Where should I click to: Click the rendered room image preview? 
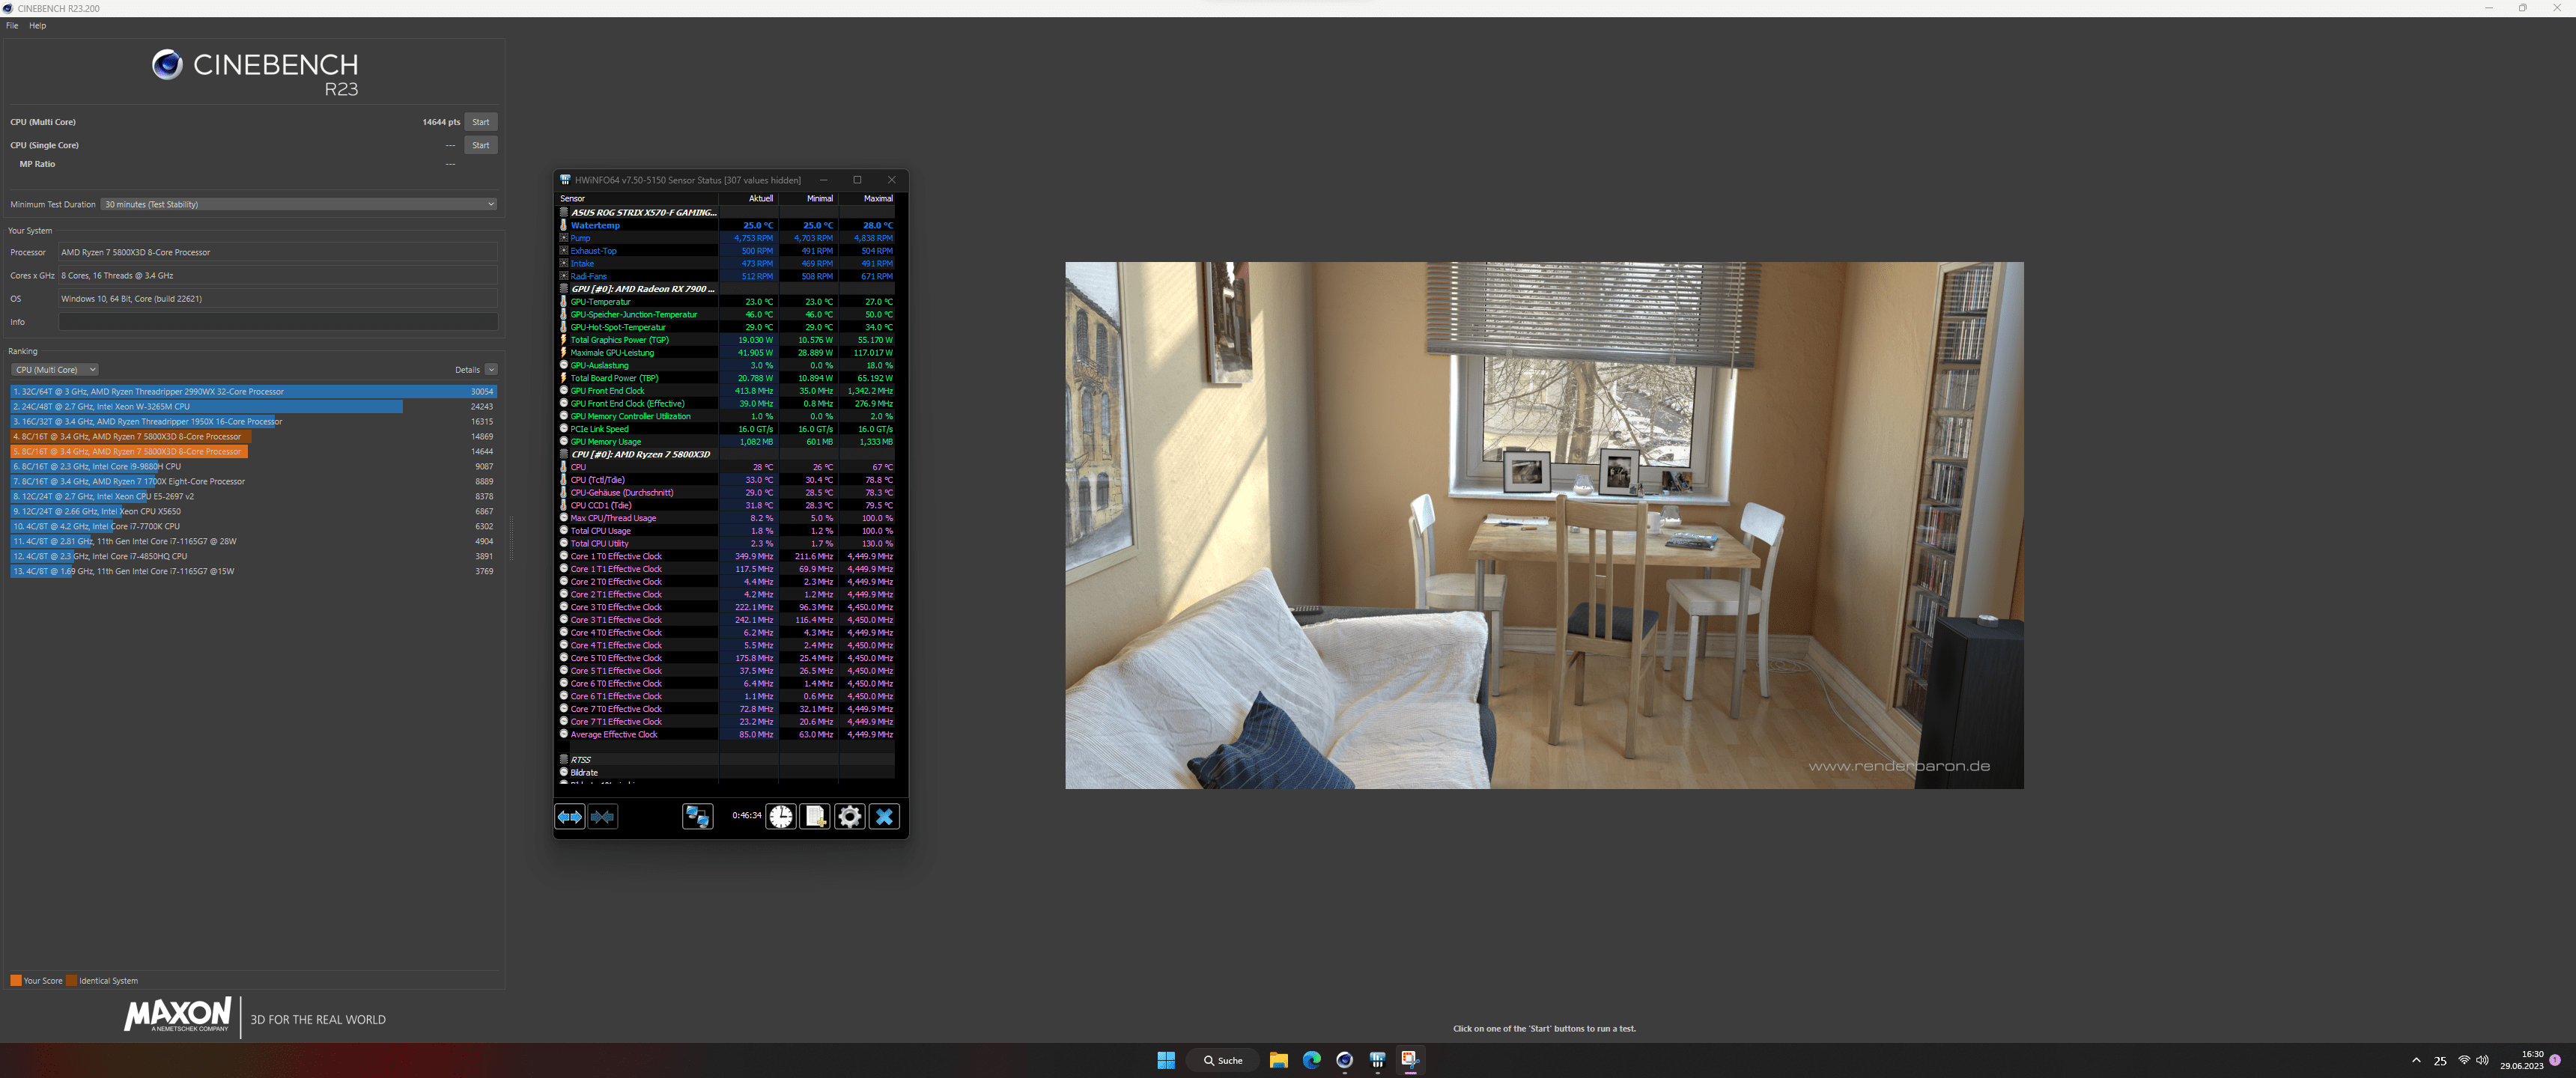[1544, 525]
